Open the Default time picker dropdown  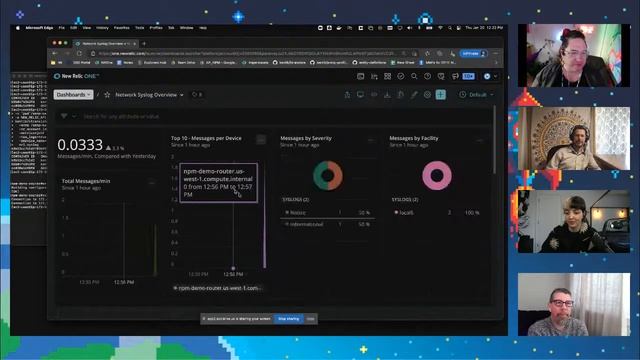click(x=476, y=95)
